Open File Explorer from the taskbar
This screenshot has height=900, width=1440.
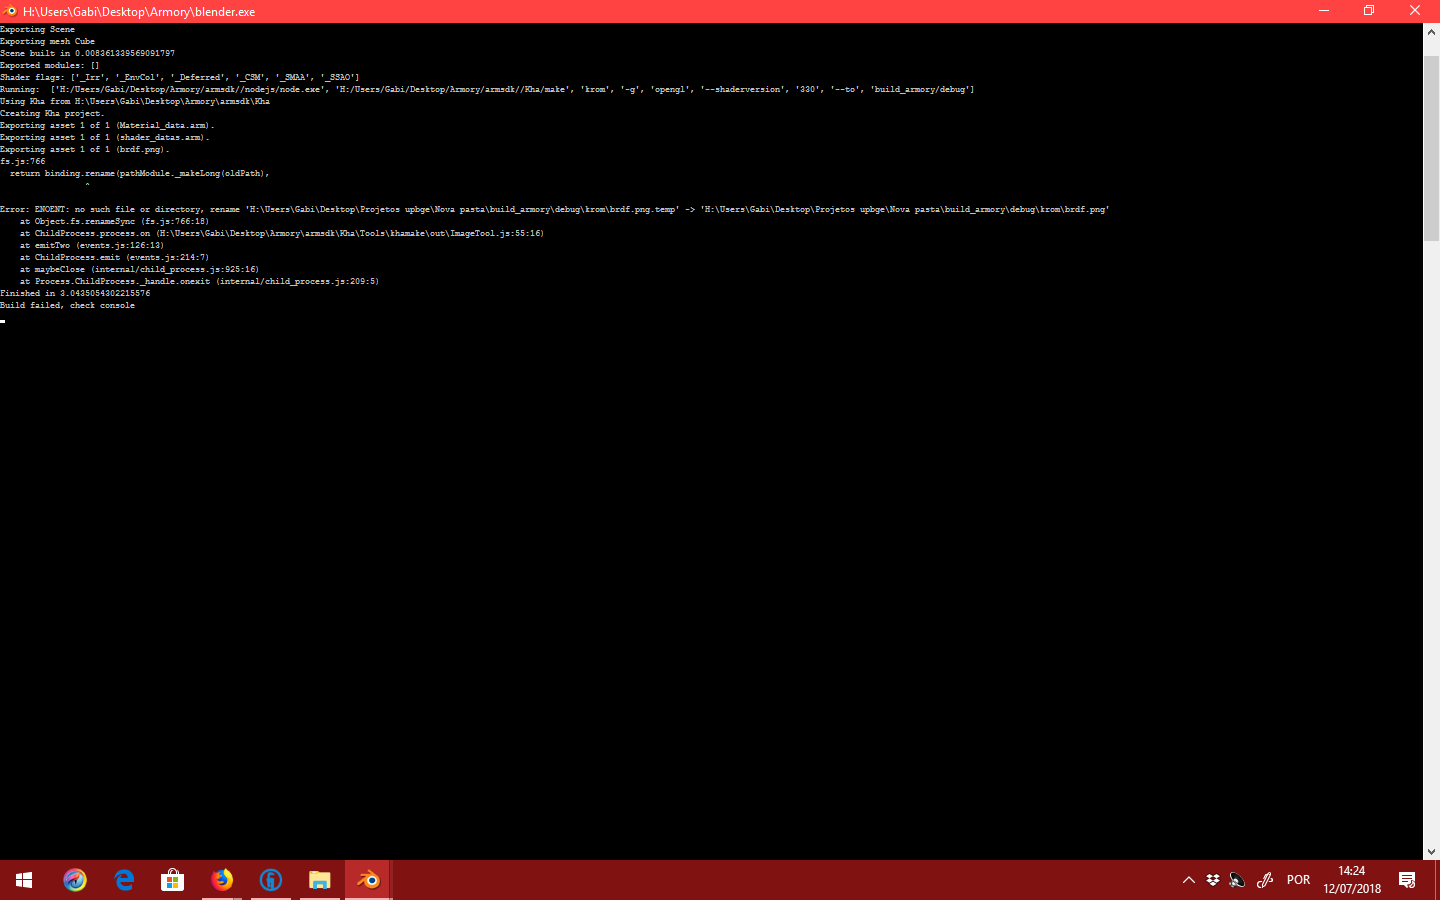[x=320, y=880]
